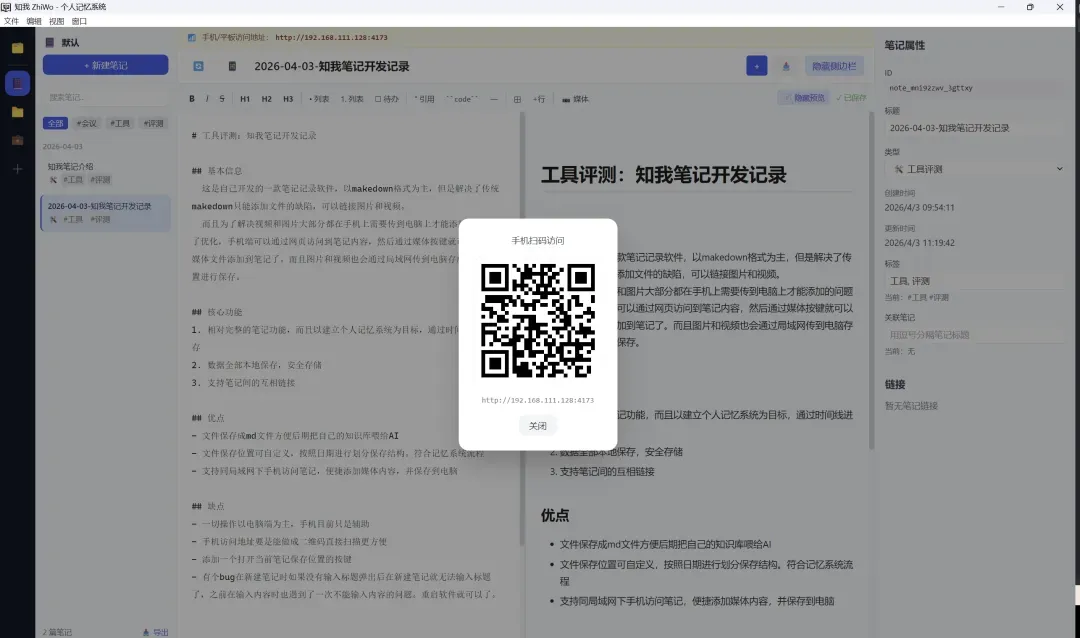Click the editor pane vertical scrollbar
This screenshot has width=1080, height=638.
click(522, 331)
